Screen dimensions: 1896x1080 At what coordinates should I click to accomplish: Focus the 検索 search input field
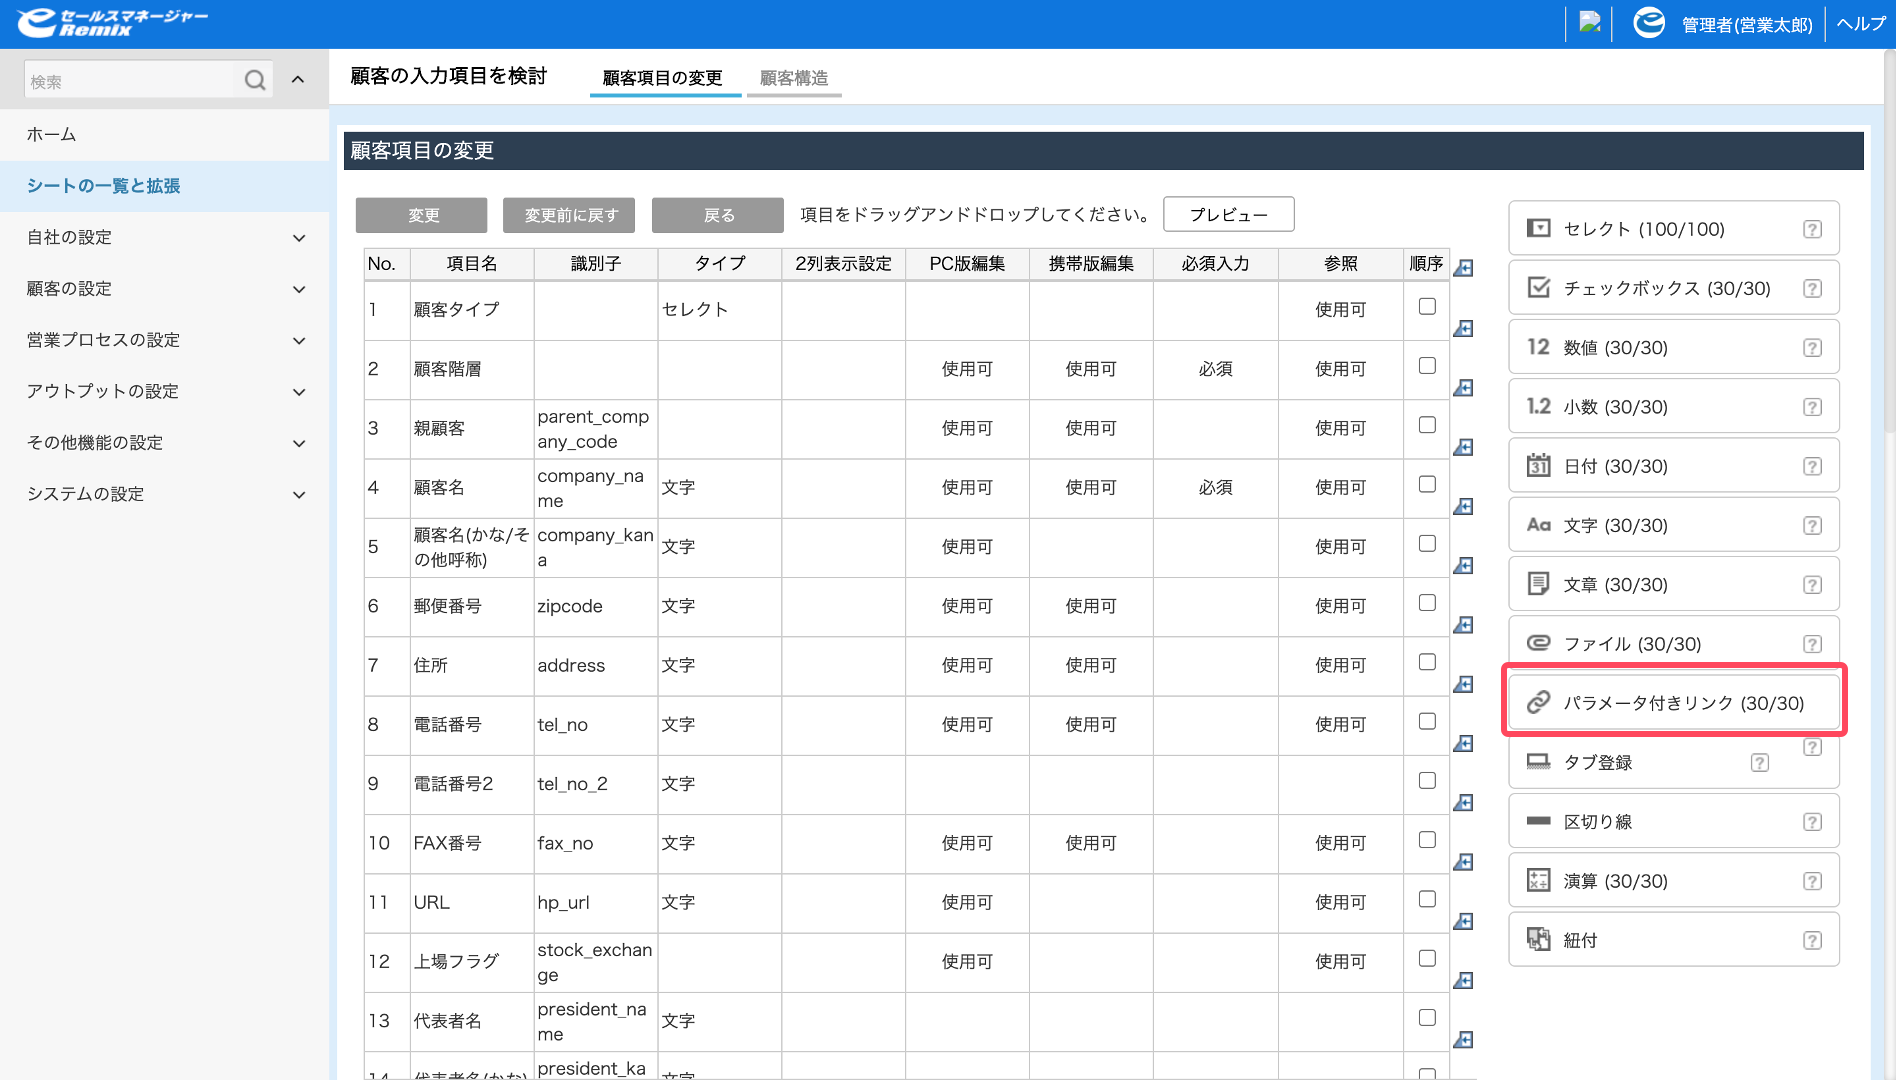coord(130,81)
